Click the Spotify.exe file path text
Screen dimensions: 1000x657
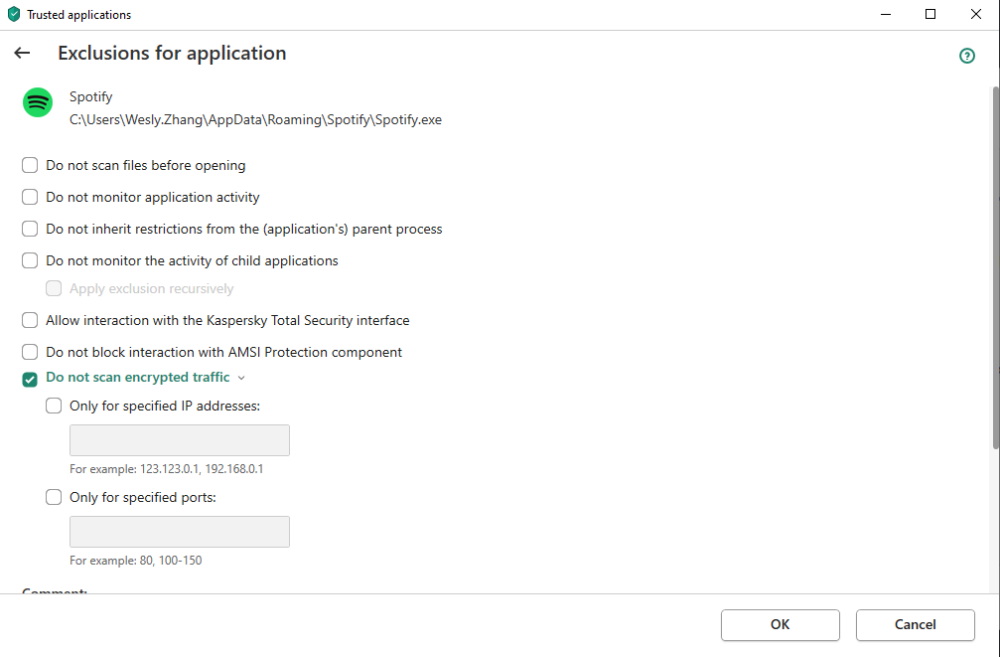[x=256, y=120]
